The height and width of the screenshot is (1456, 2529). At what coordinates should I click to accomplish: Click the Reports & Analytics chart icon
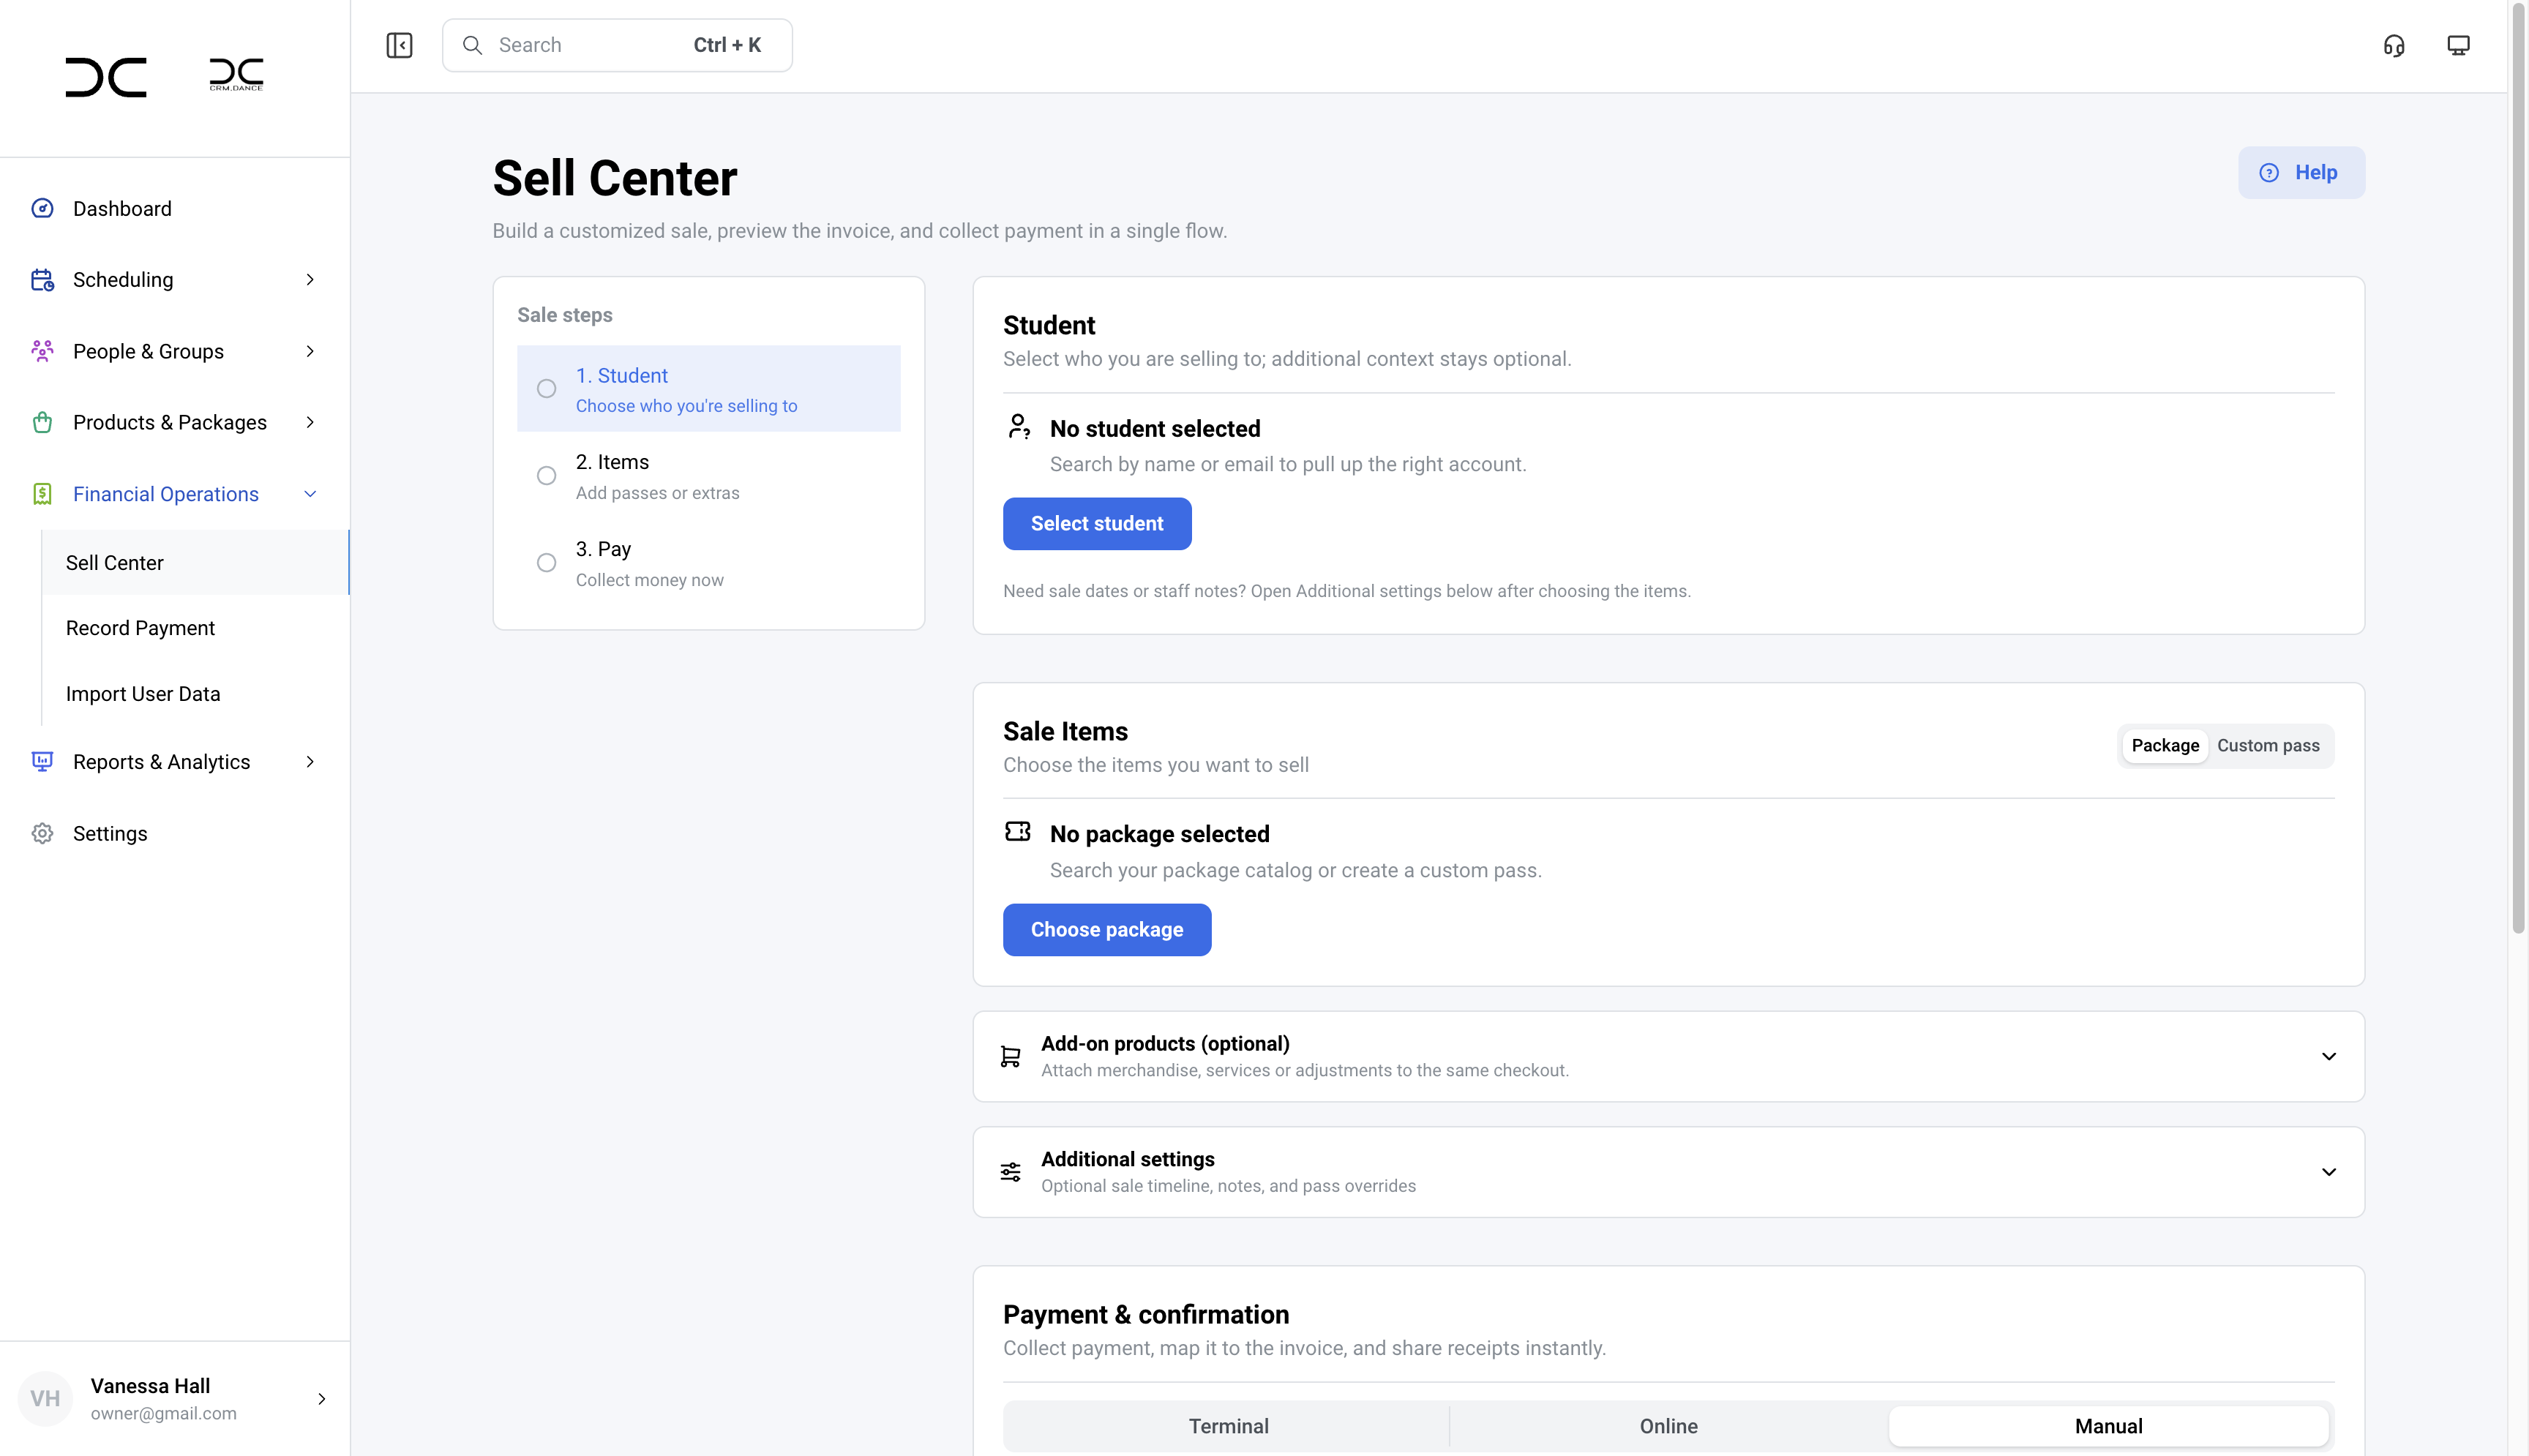click(x=42, y=761)
